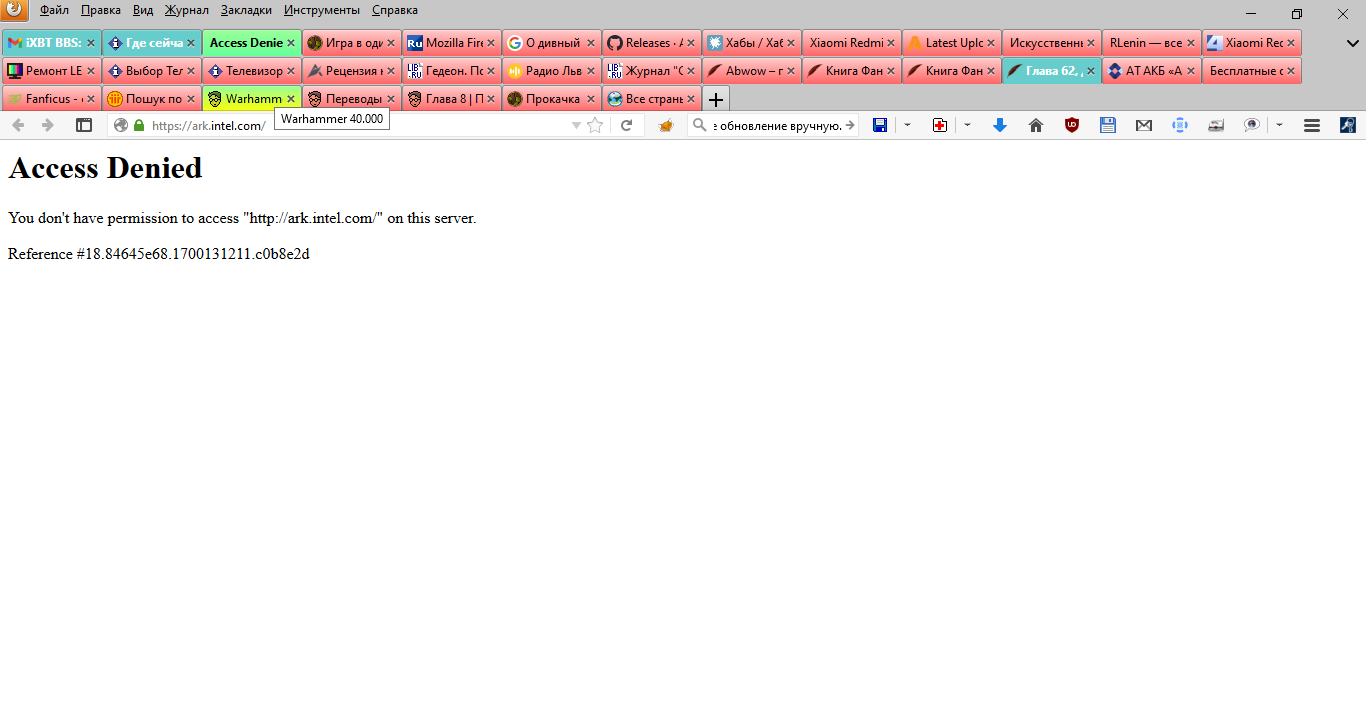
Task: Switch to the Ремонт LE tab
Action: click(52, 71)
